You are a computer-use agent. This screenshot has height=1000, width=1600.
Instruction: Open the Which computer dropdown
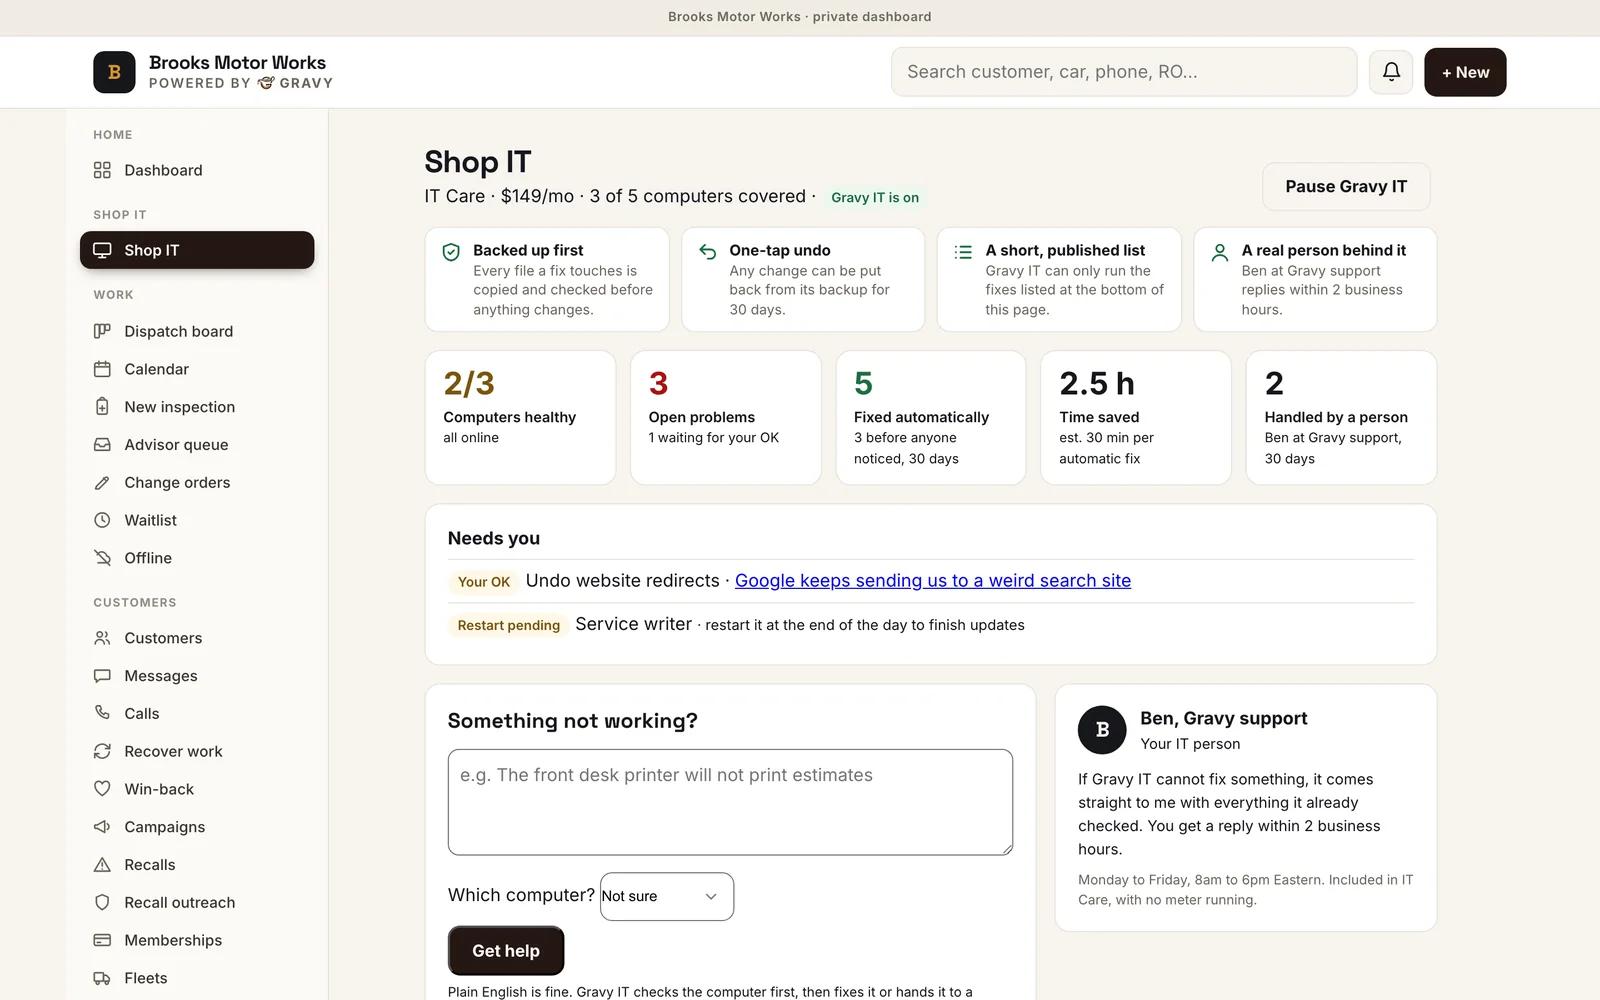coord(667,896)
